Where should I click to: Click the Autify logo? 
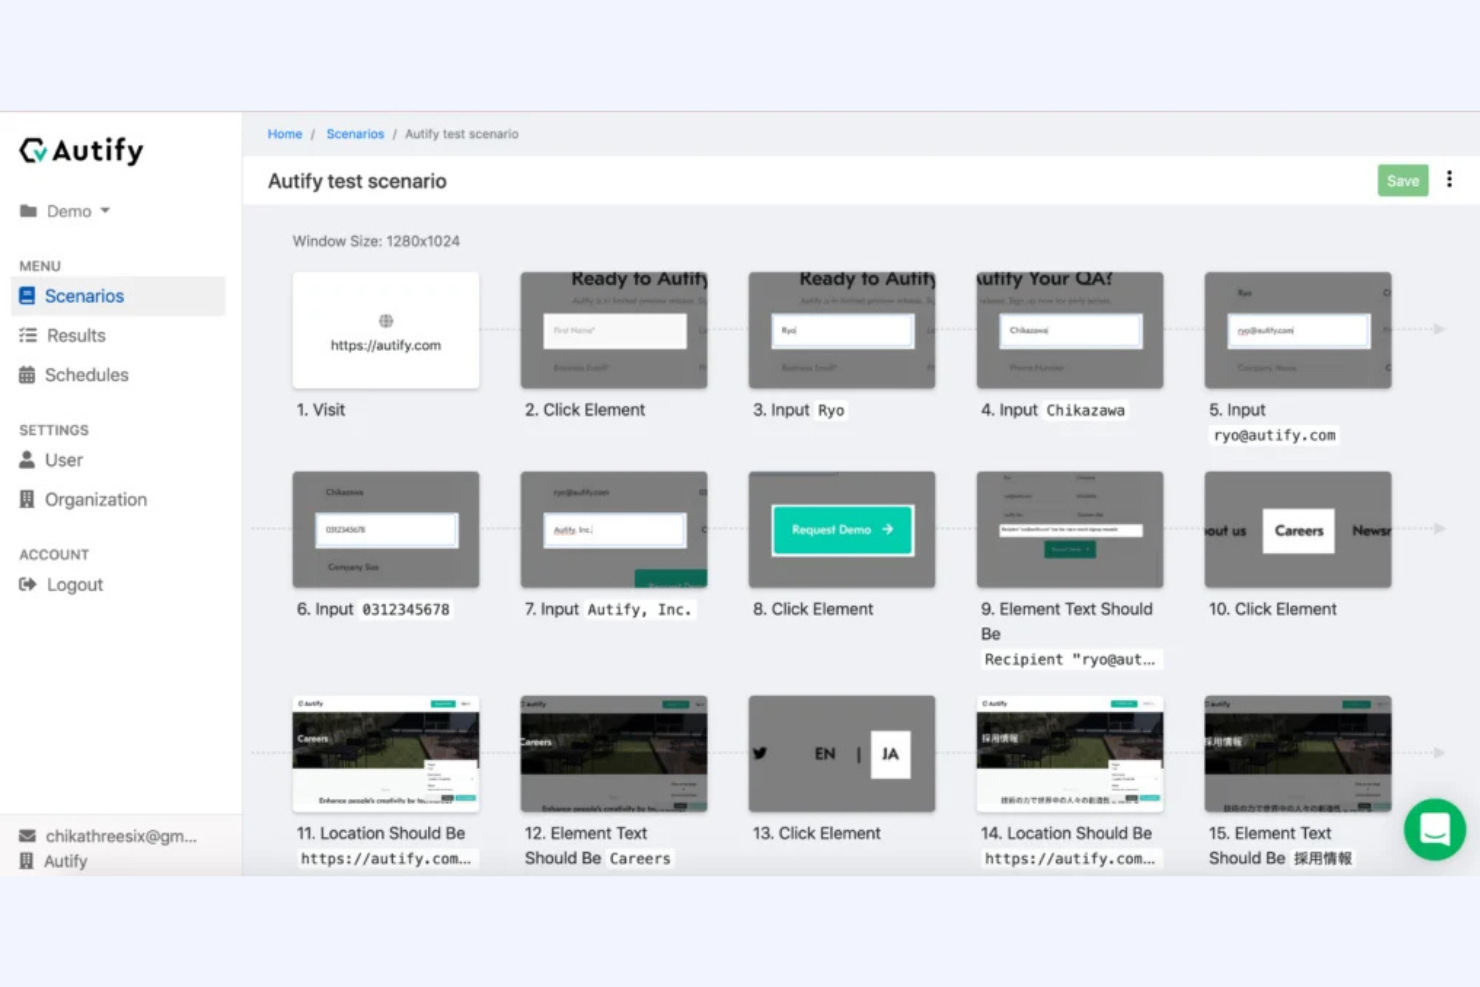(80, 150)
